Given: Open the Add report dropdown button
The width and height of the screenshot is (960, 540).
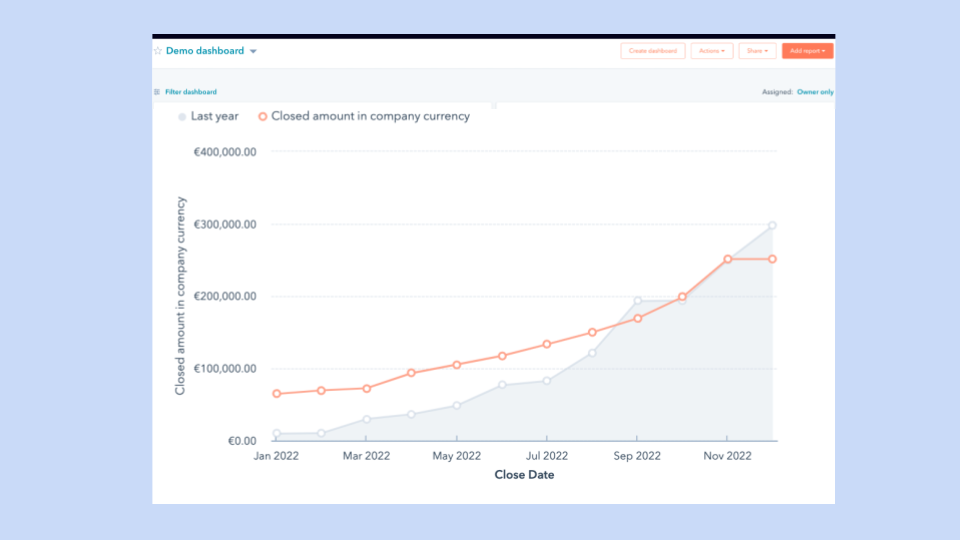Looking at the screenshot, I should pyautogui.click(x=807, y=51).
